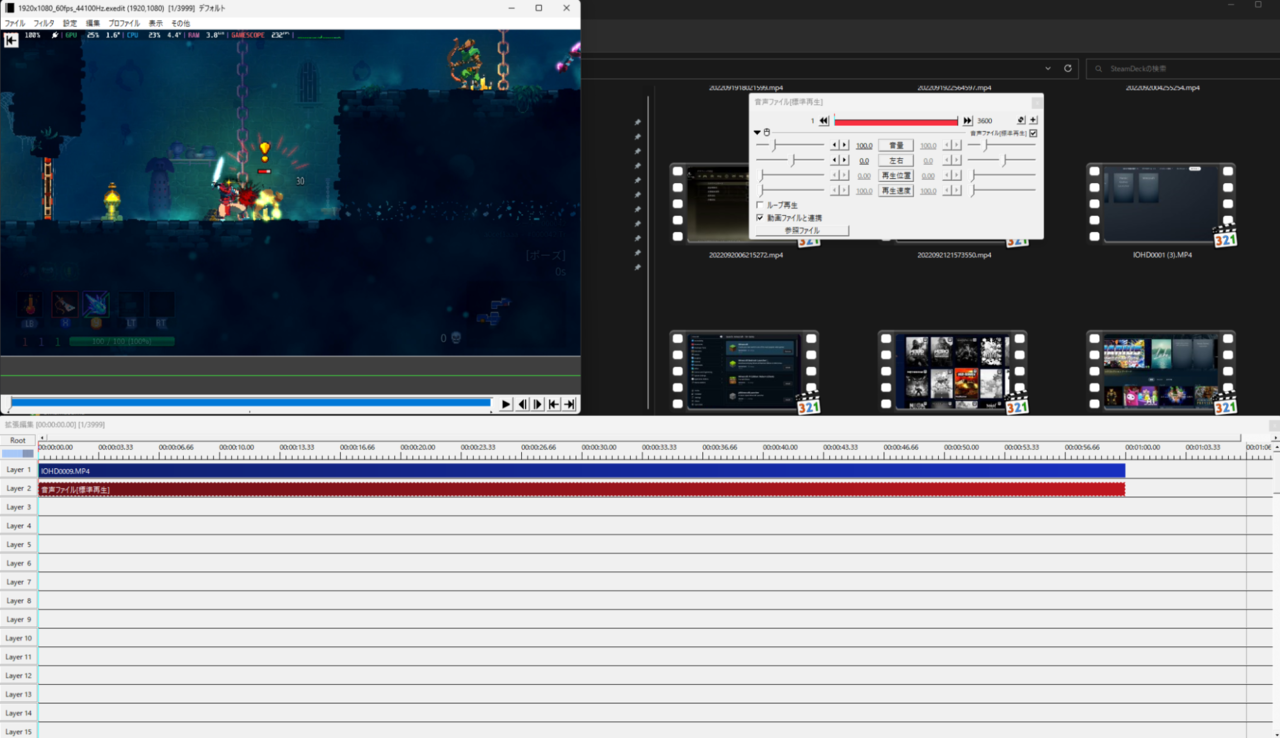Screen dimensions: 1280x738
Task: Toggle Layer 1 visibility button
Action: (x=18, y=470)
